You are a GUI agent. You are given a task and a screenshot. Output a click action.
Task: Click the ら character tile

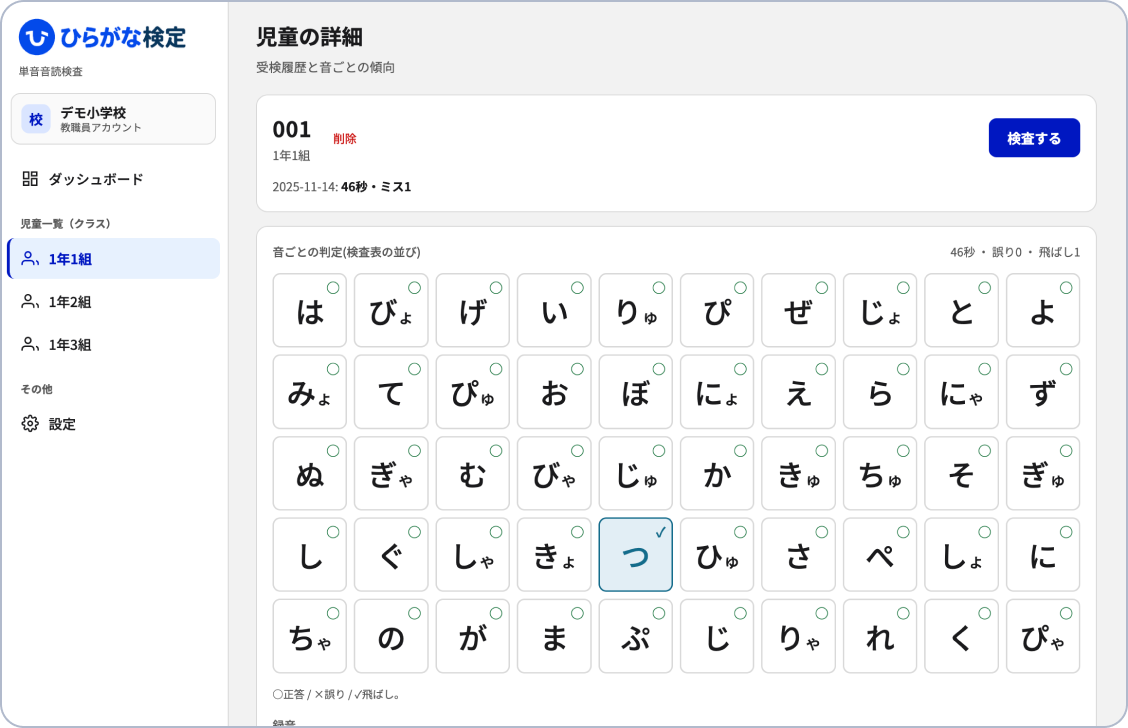click(x=880, y=391)
